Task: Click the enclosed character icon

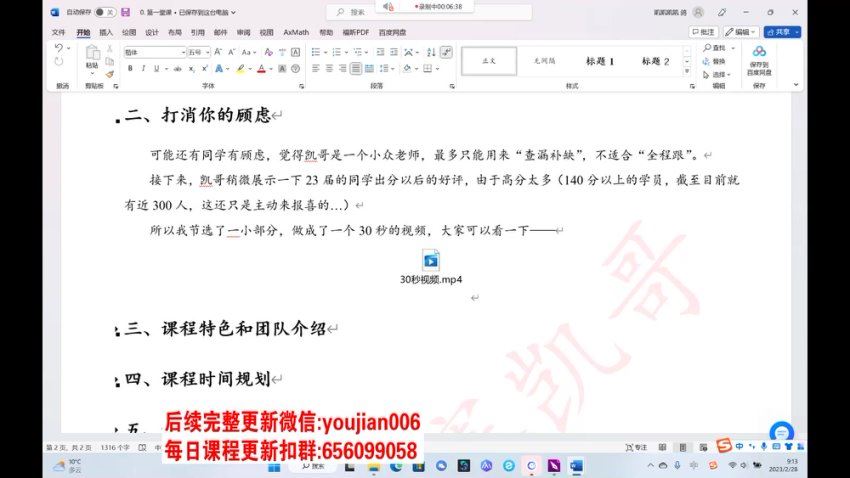Action: click(x=295, y=69)
